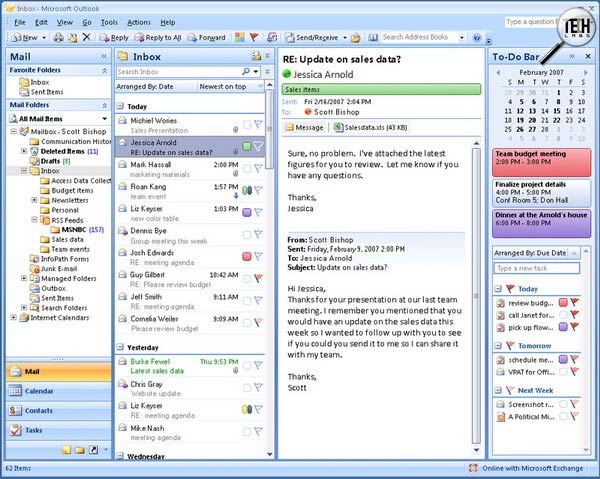Click Reply to All button
Screen dimensions: 600x479
(158, 37)
